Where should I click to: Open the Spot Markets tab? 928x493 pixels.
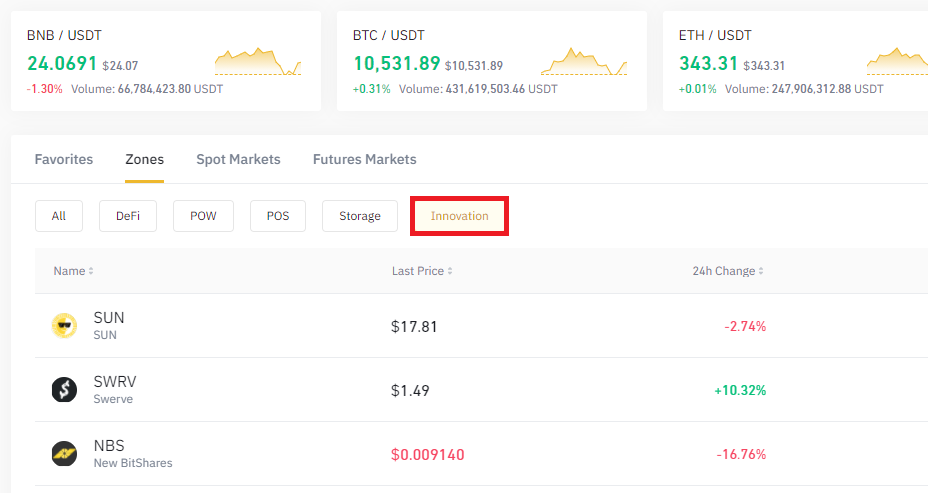tap(239, 159)
